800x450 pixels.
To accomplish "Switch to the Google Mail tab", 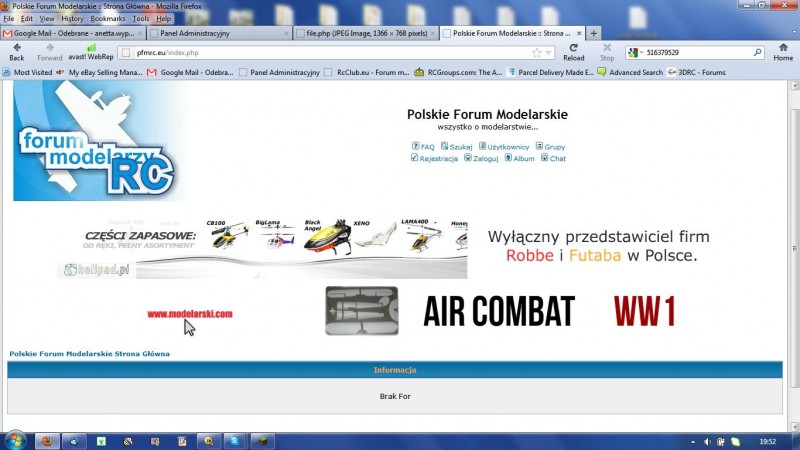I will pos(73,33).
